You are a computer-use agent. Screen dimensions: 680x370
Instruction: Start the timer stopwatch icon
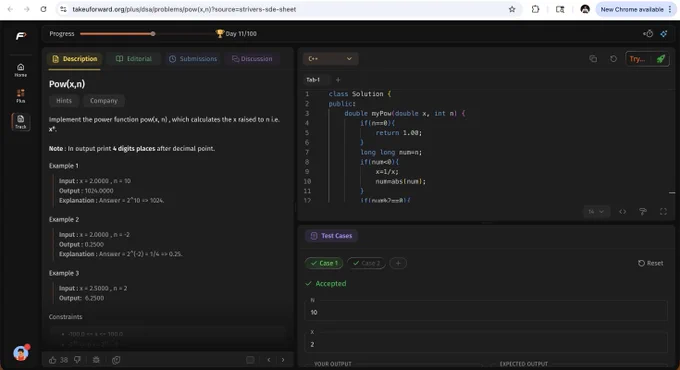point(648,34)
